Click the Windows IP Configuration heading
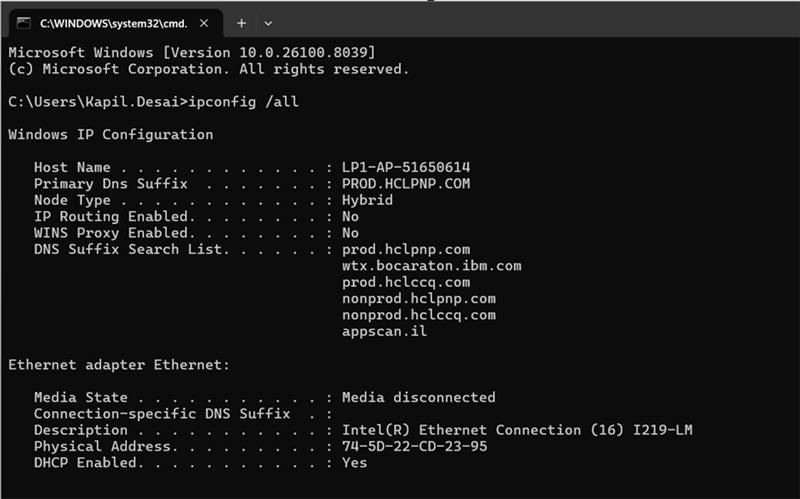The height and width of the screenshot is (499, 800). [x=110, y=134]
